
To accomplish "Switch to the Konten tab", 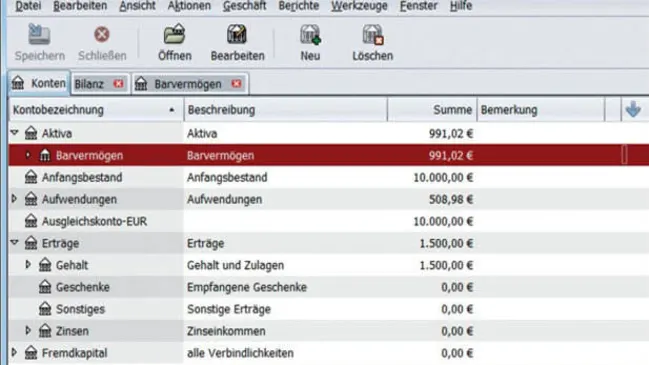I will (39, 84).
